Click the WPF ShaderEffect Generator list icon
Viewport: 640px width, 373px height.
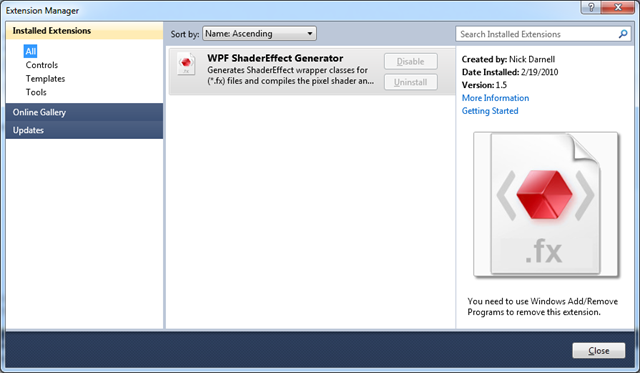pos(186,64)
